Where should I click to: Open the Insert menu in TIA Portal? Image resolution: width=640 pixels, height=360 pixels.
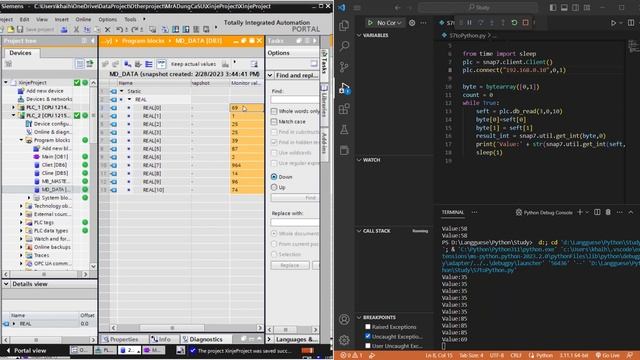(x=62, y=19)
